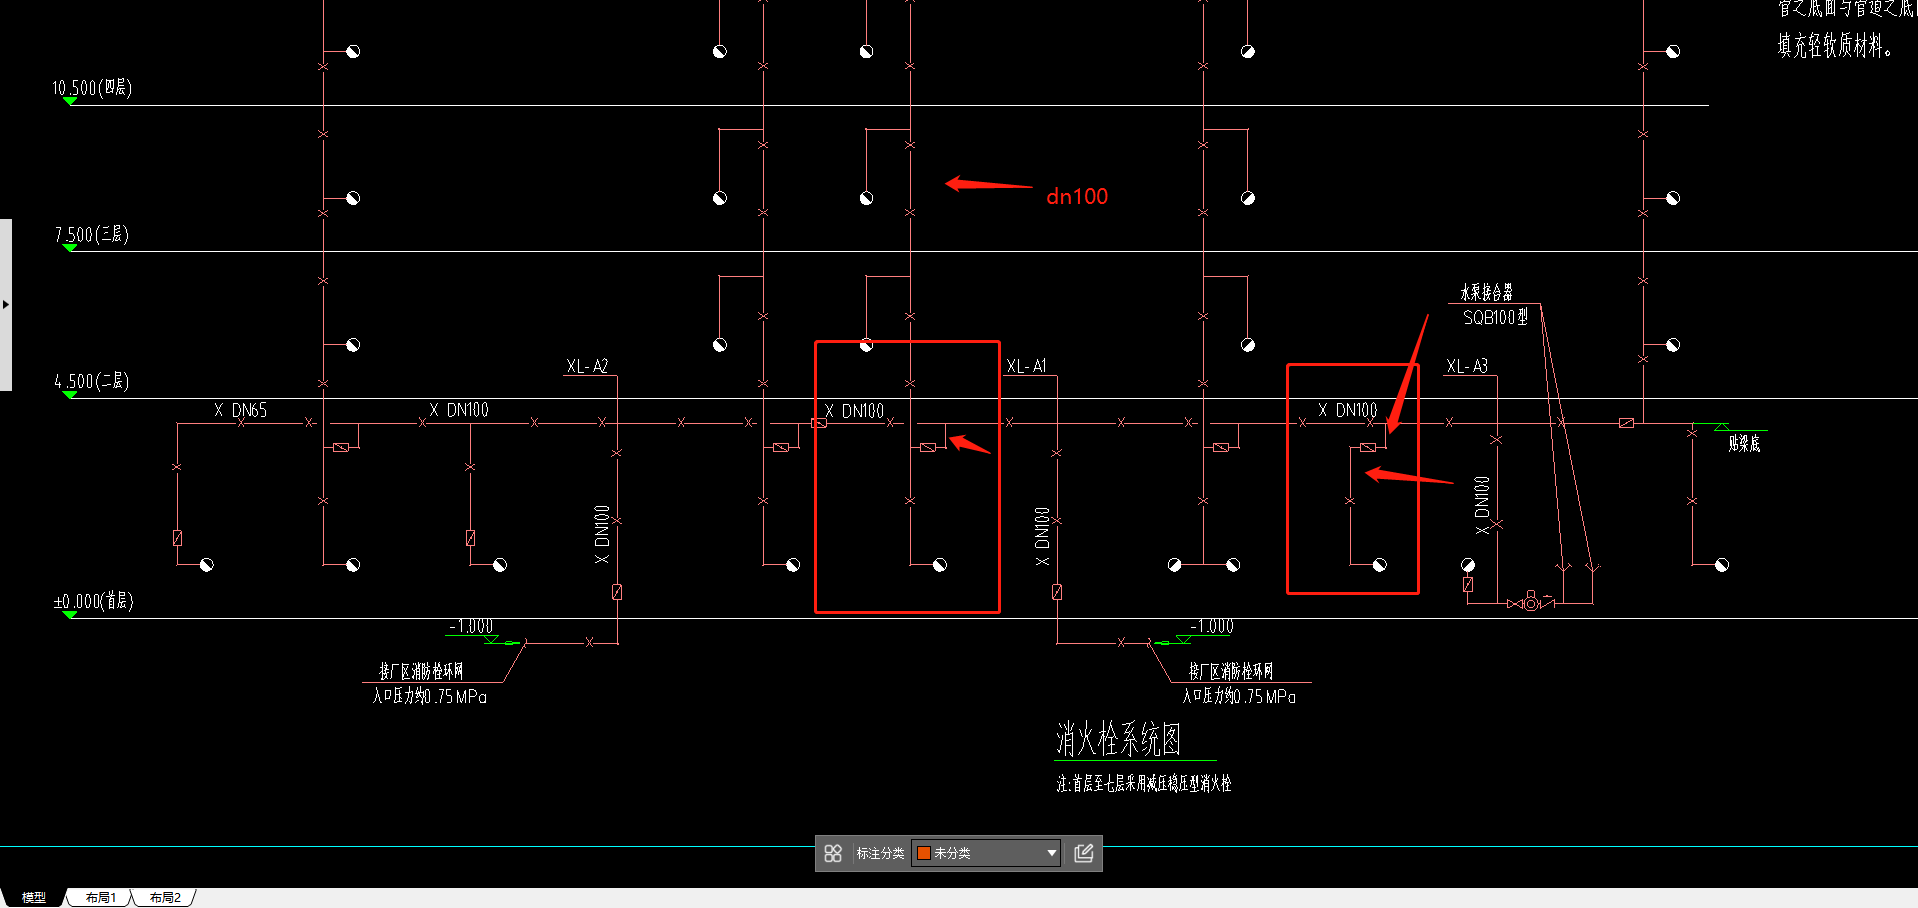
Task: Switch to the 布局2 tab
Action: click(x=165, y=897)
